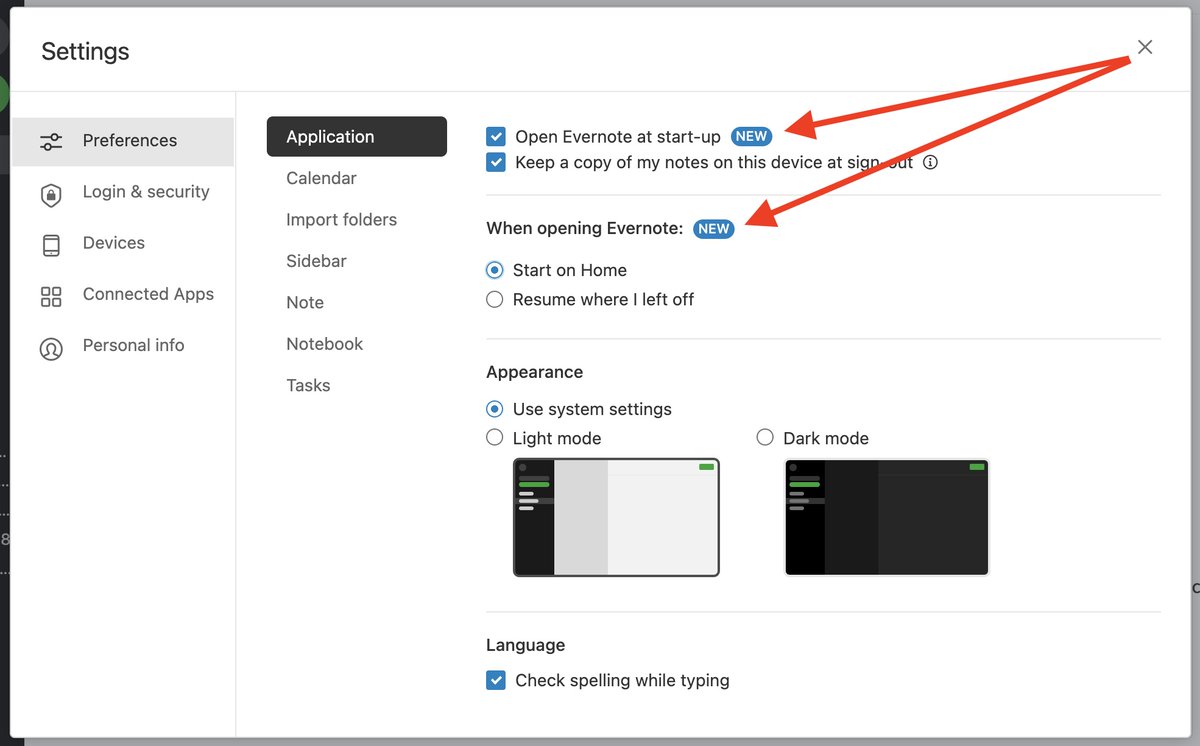The image size is (1200, 746).
Task: Open Import folders settings
Action: tap(341, 219)
